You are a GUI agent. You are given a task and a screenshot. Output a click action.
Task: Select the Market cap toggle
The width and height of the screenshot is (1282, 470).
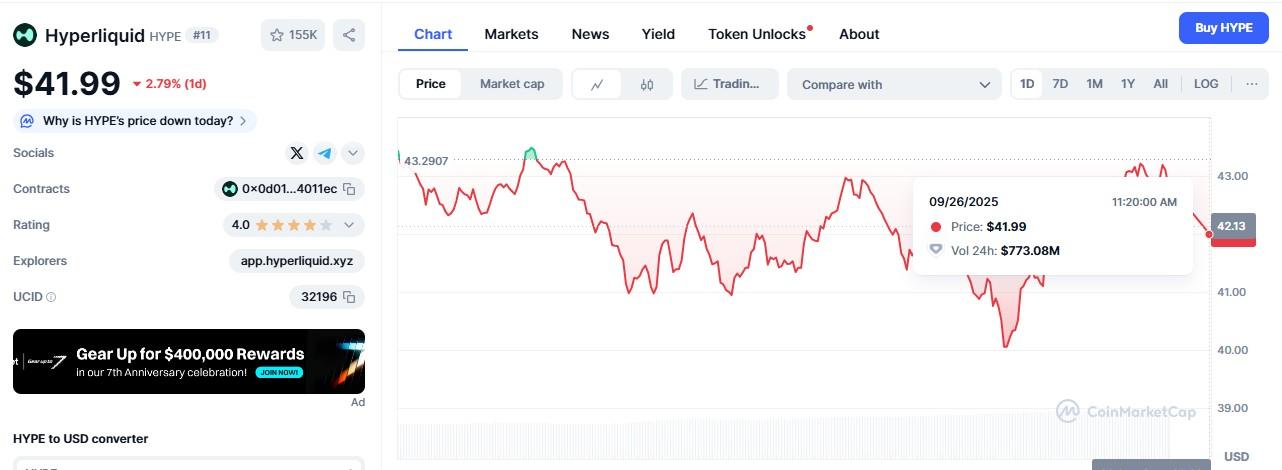coord(512,84)
